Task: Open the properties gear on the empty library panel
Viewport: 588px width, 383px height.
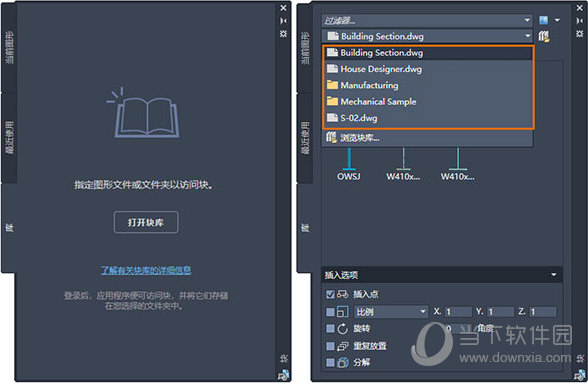Action: tap(284, 34)
